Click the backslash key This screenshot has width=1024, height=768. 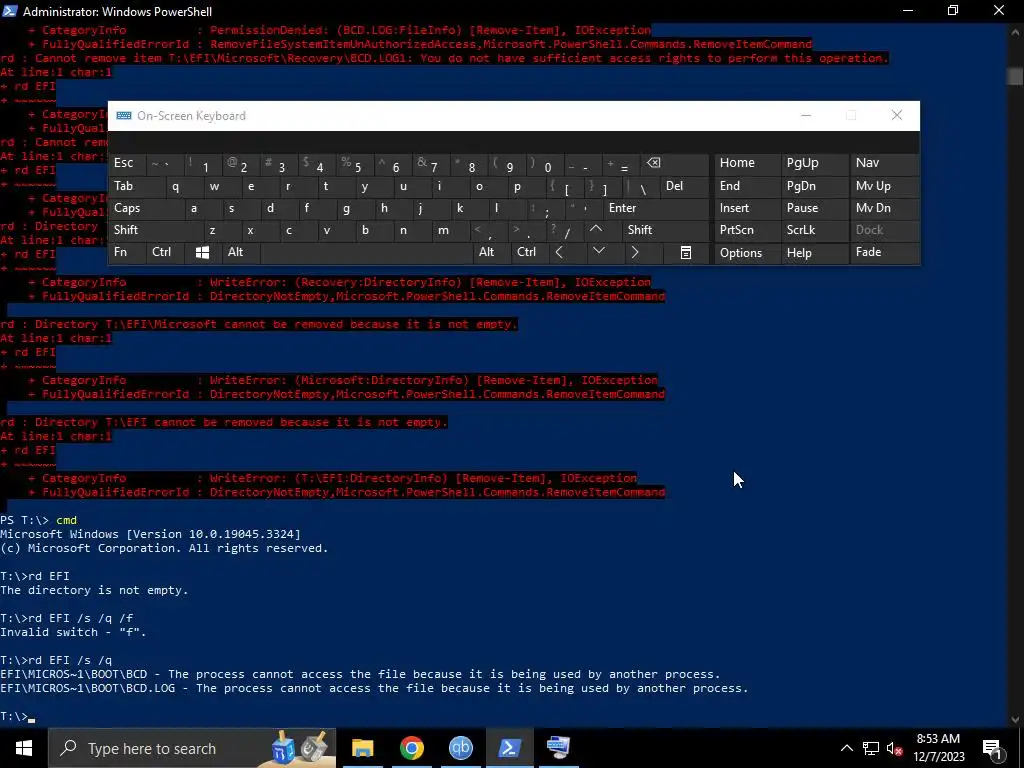(x=641, y=186)
